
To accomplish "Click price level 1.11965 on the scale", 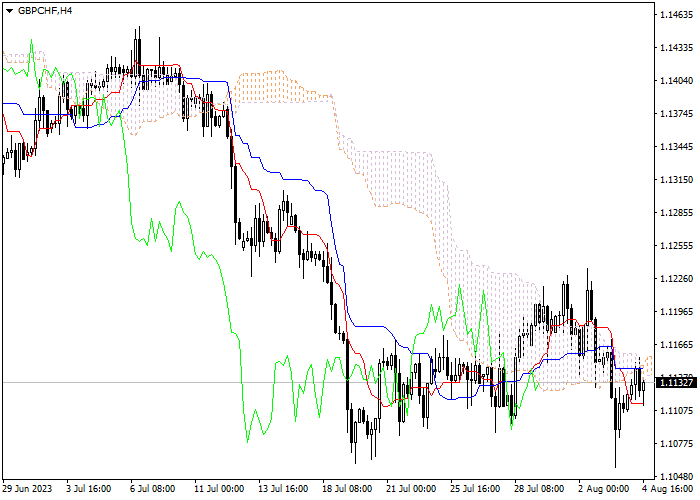I will point(676,312).
